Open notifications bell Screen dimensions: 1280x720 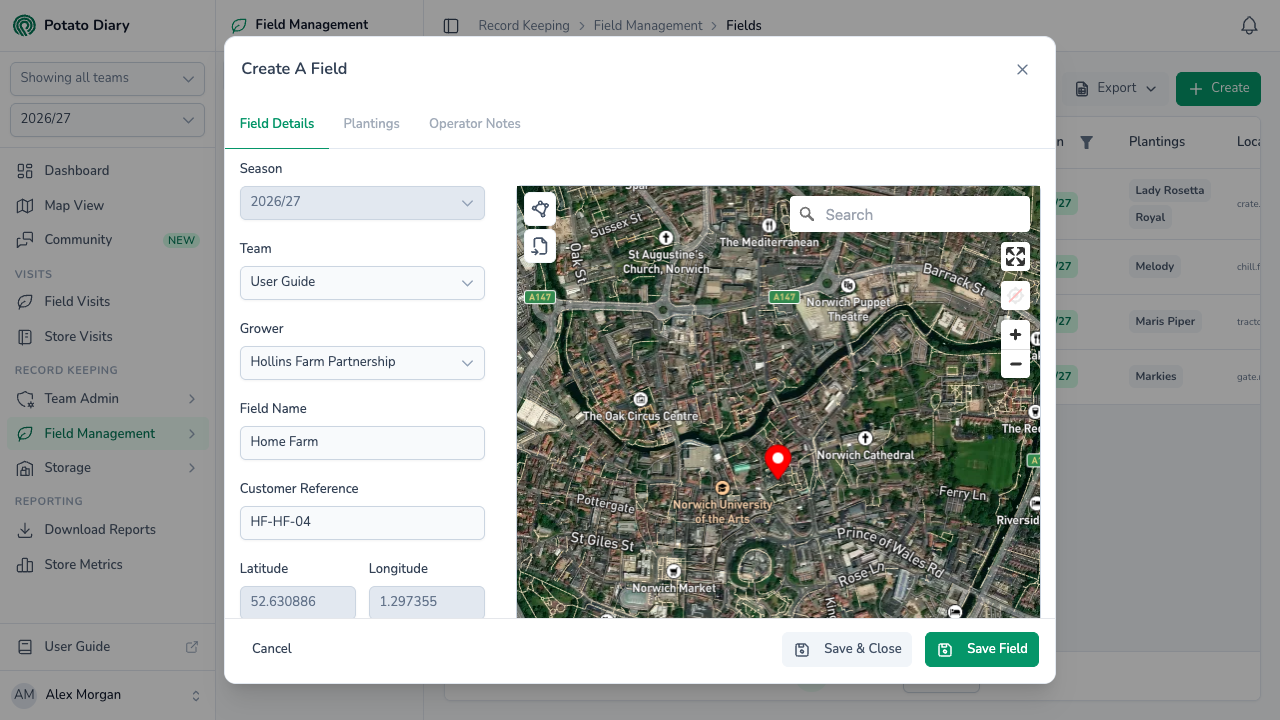(x=1249, y=26)
